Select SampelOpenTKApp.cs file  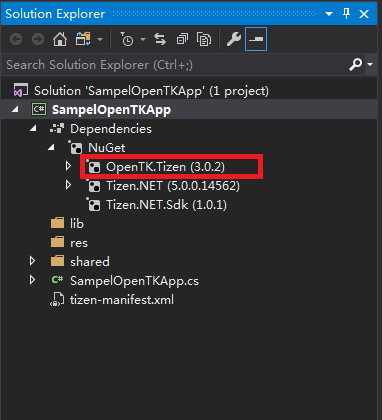(134, 281)
